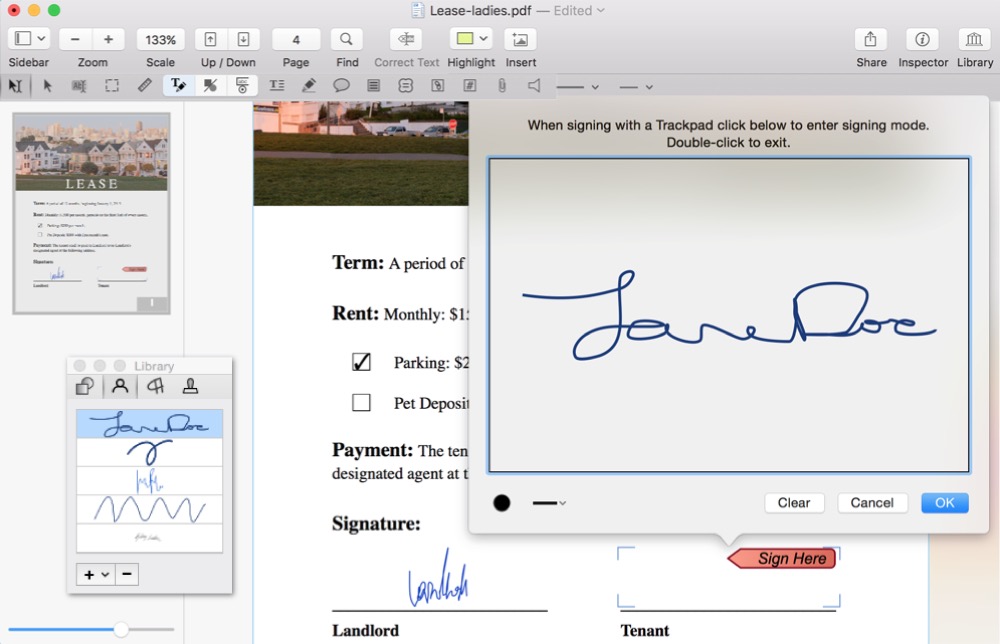This screenshot has height=644, width=1000.
Task: Open the Find search tool
Action: click(346, 40)
